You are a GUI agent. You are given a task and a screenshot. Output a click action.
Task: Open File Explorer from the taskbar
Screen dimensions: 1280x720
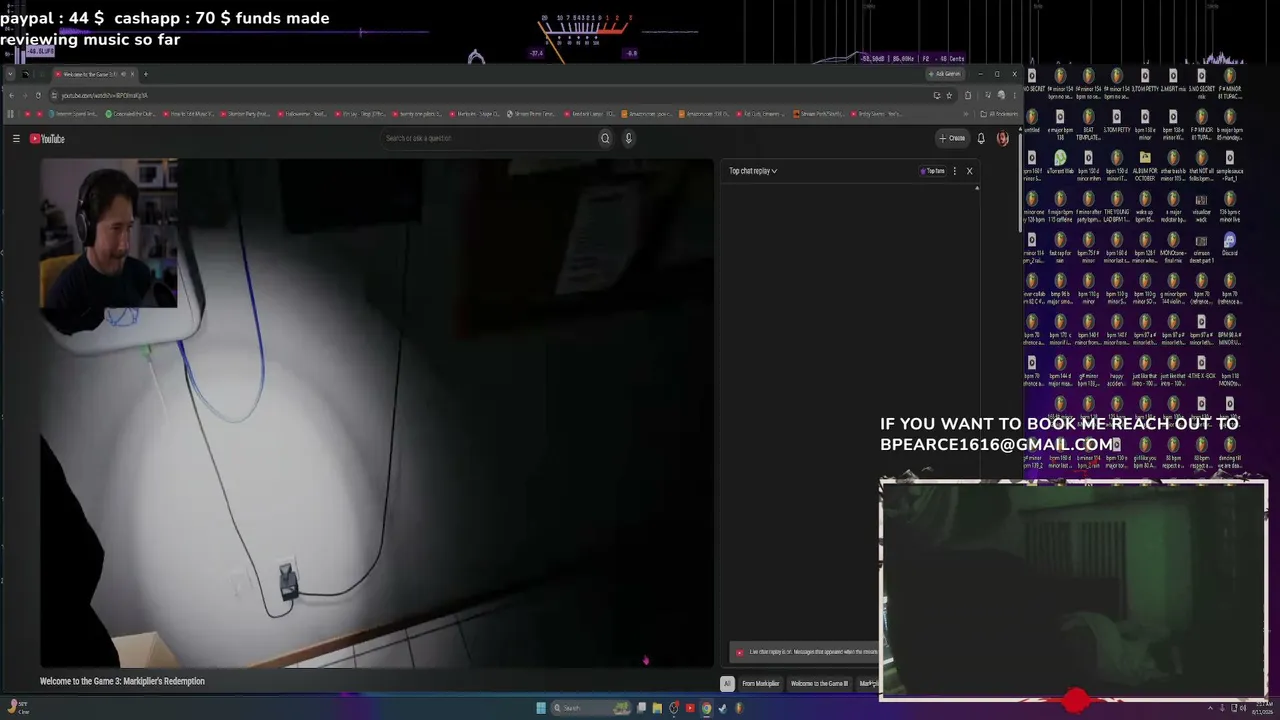[x=657, y=708]
